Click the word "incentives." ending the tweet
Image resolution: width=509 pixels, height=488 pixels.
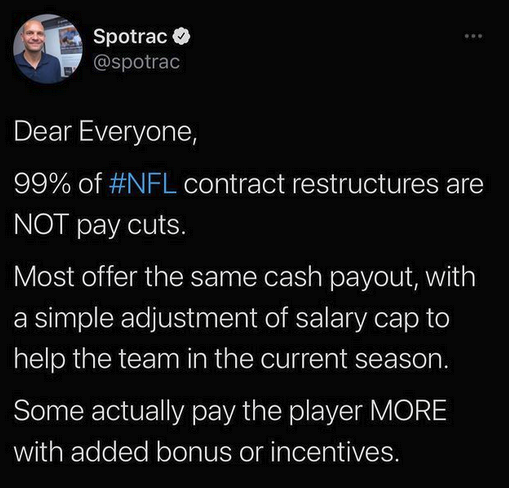(335, 452)
